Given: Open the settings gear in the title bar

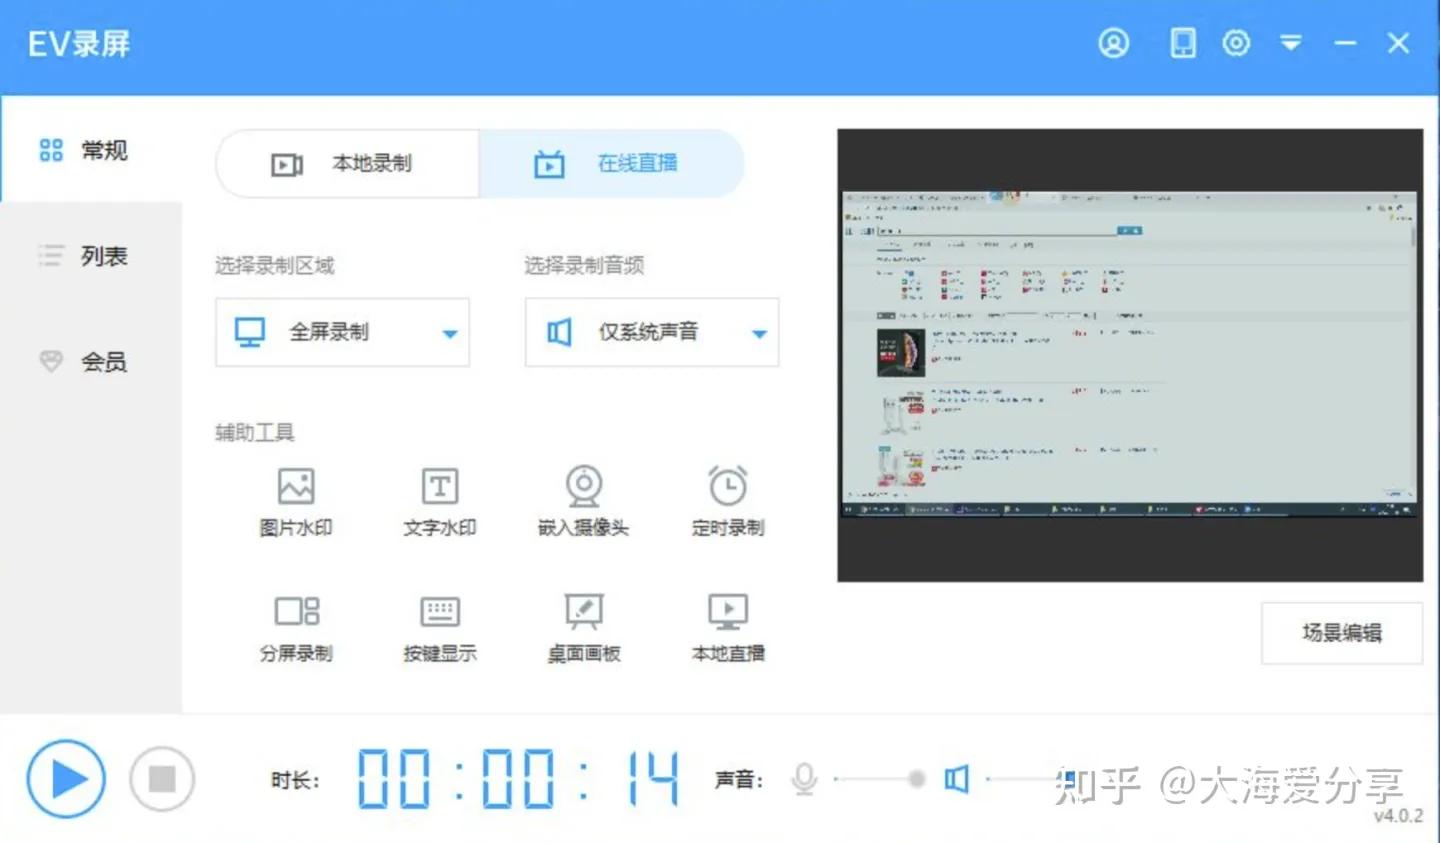Looking at the screenshot, I should click(x=1236, y=43).
